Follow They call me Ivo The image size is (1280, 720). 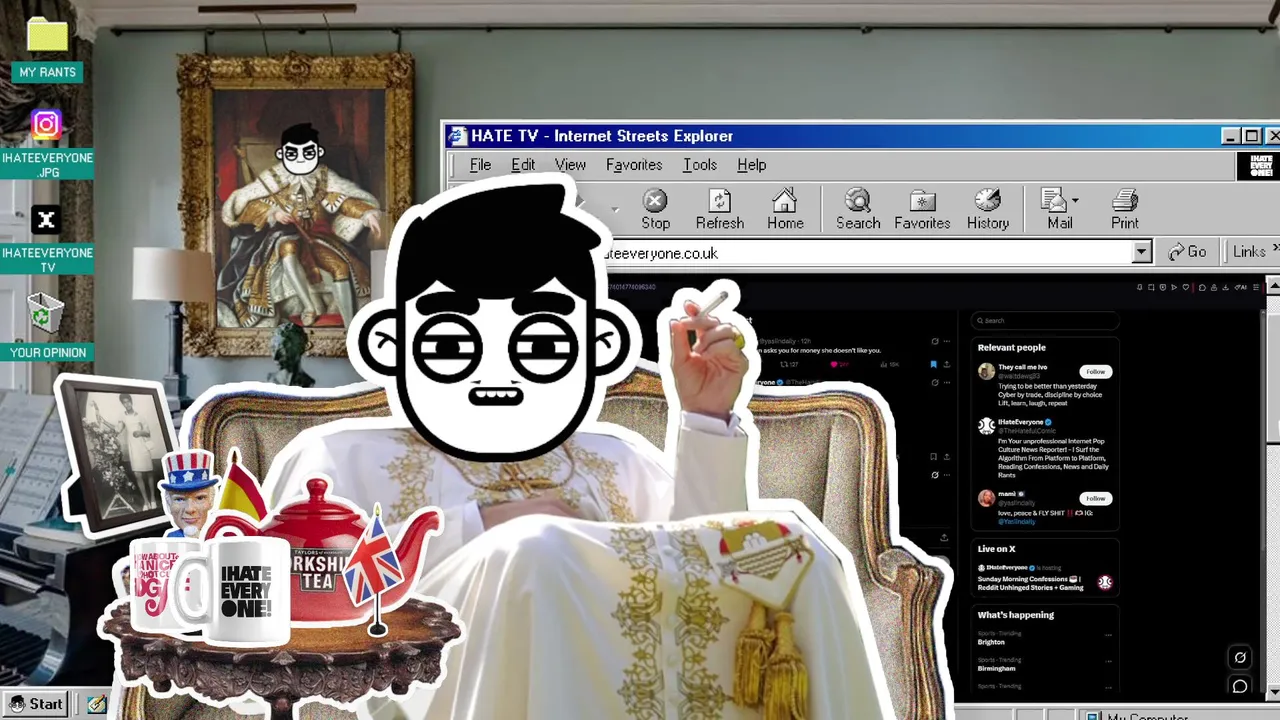(1095, 371)
